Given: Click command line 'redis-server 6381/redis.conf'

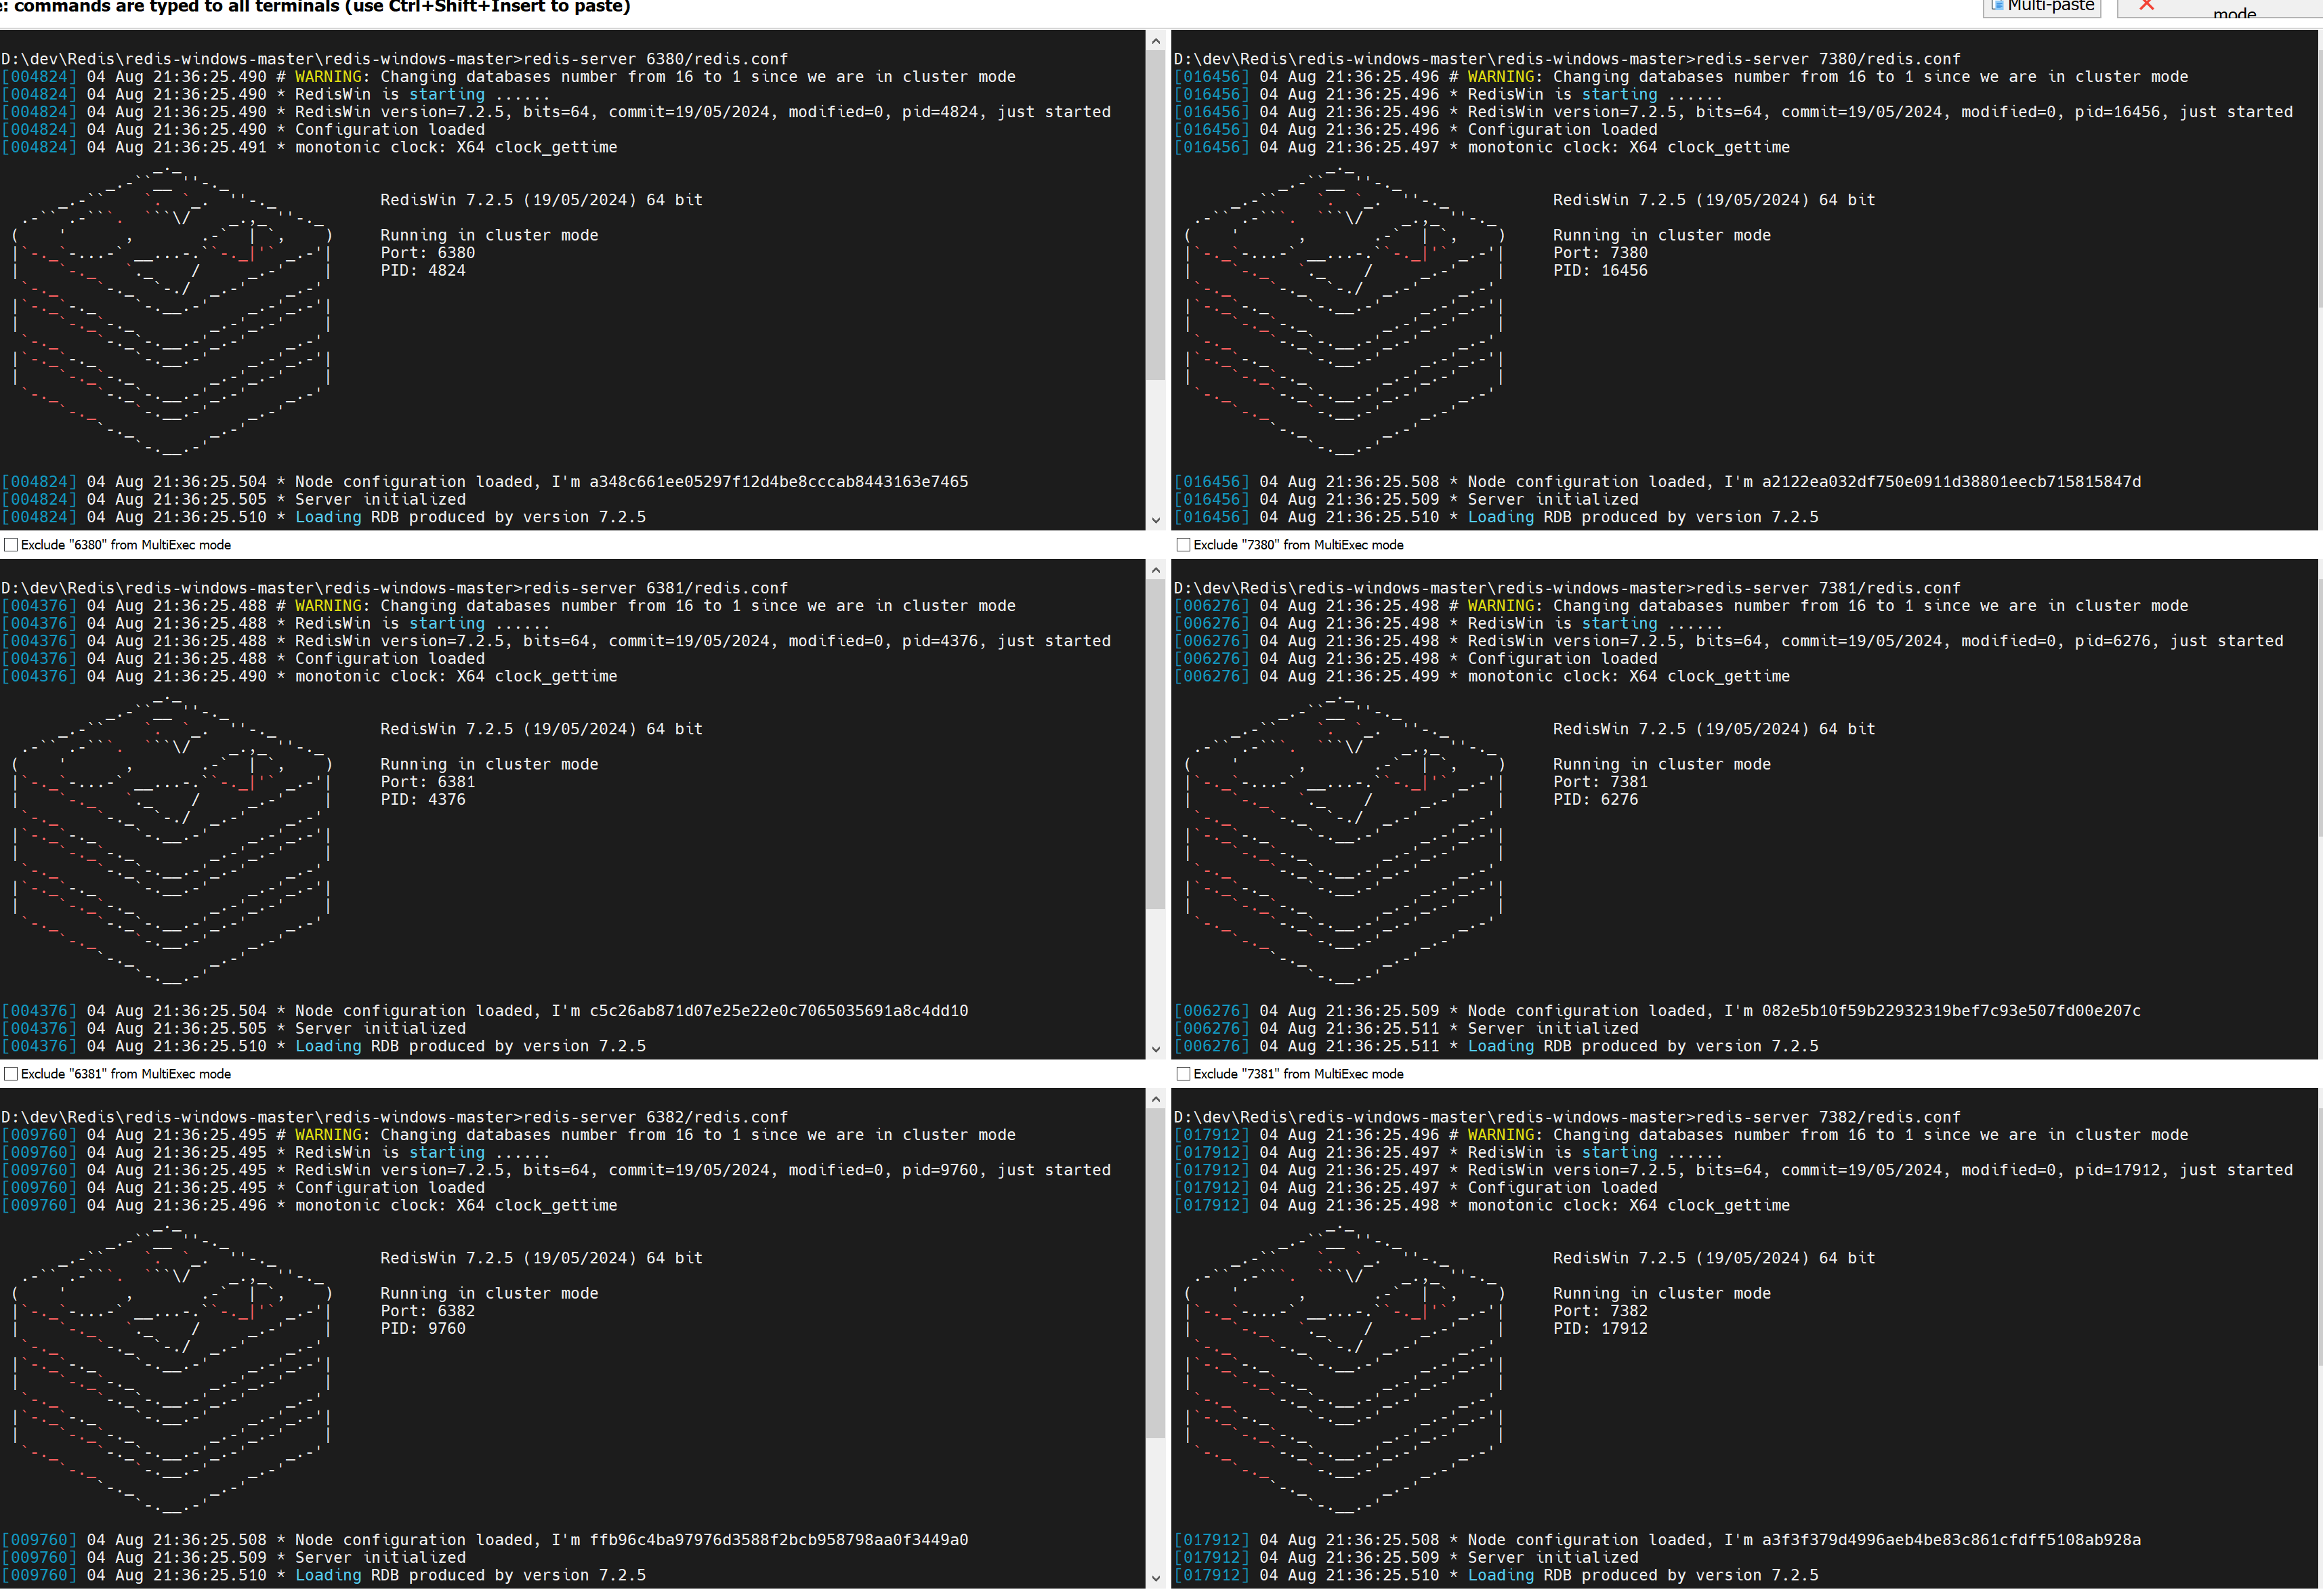Looking at the screenshot, I should pos(656,588).
